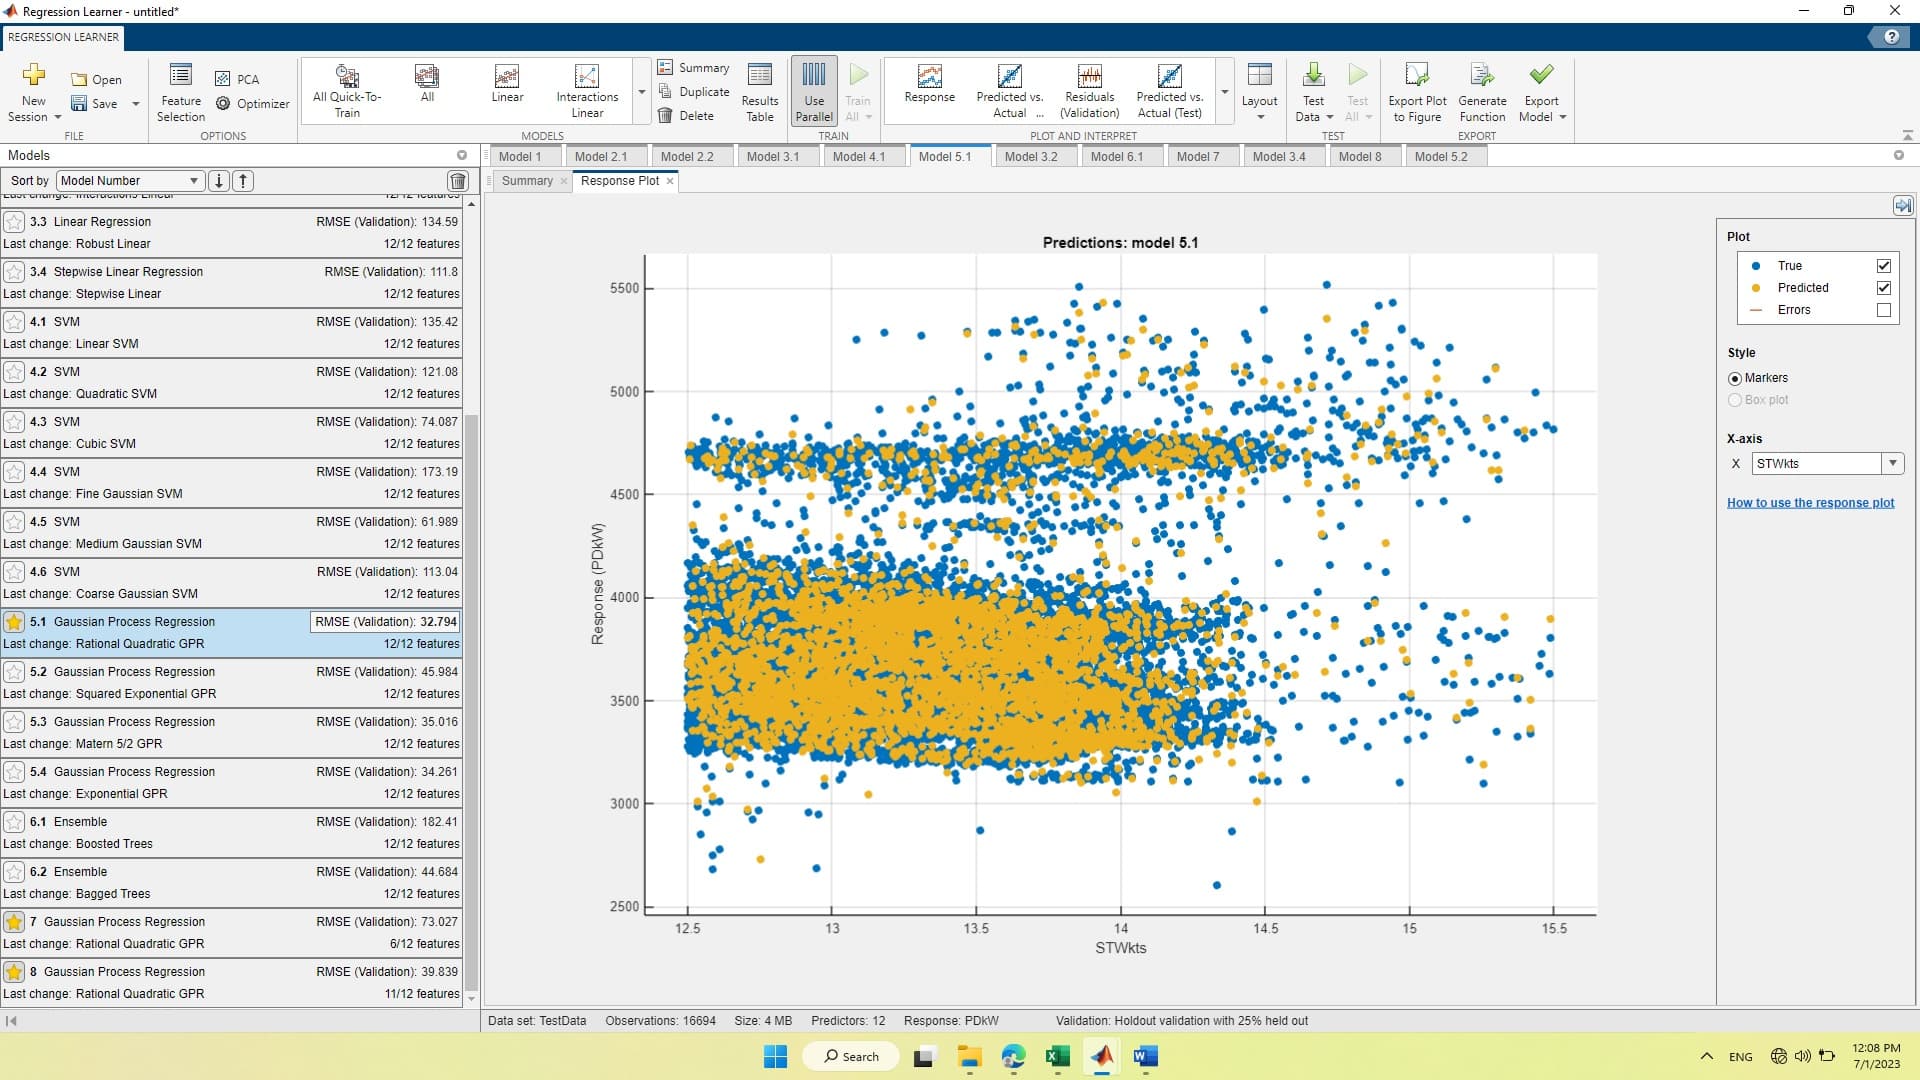Expand the model types gallery
Screen dimensions: 1920x1080
click(642, 92)
